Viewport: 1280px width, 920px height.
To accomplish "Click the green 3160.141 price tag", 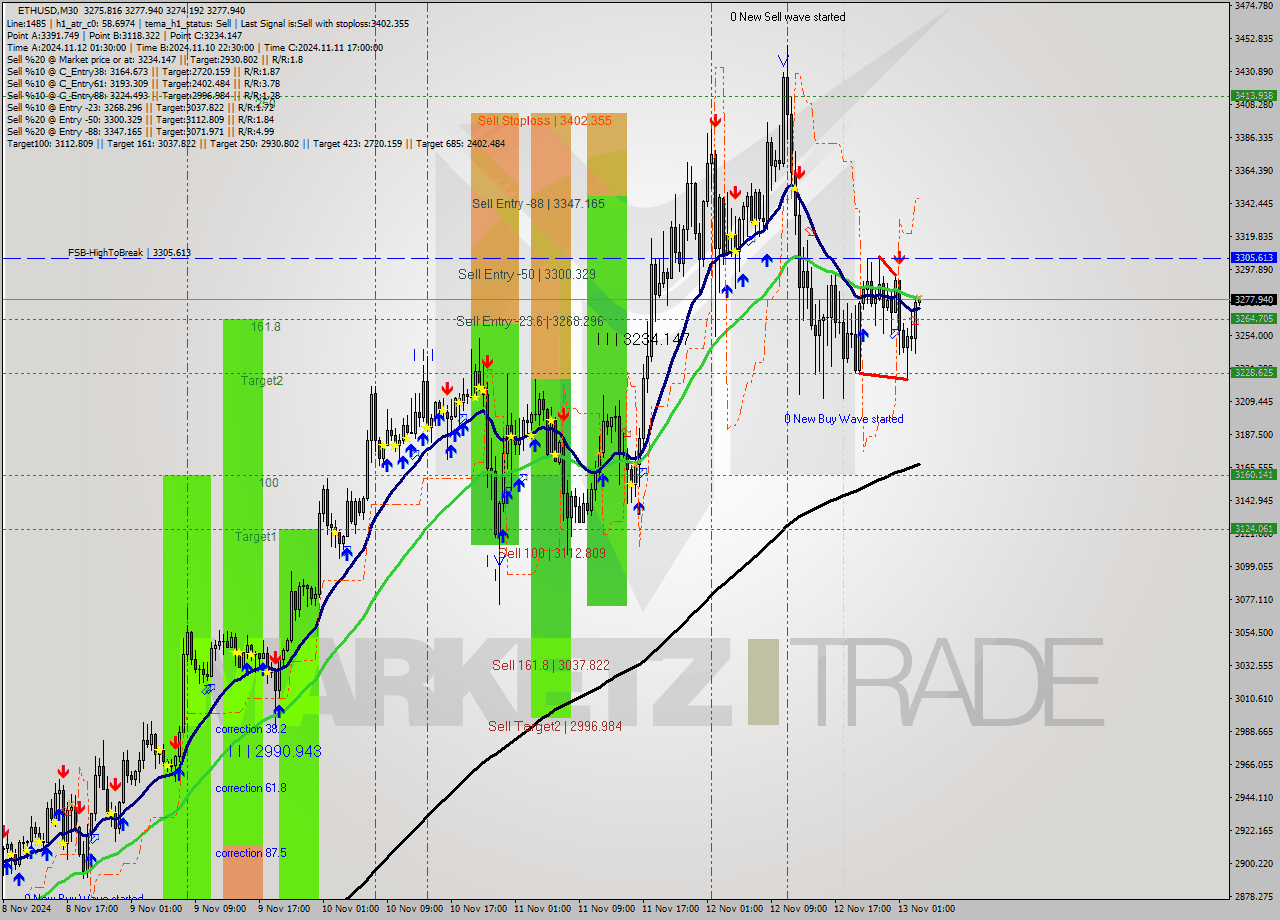I will pos(1253,474).
